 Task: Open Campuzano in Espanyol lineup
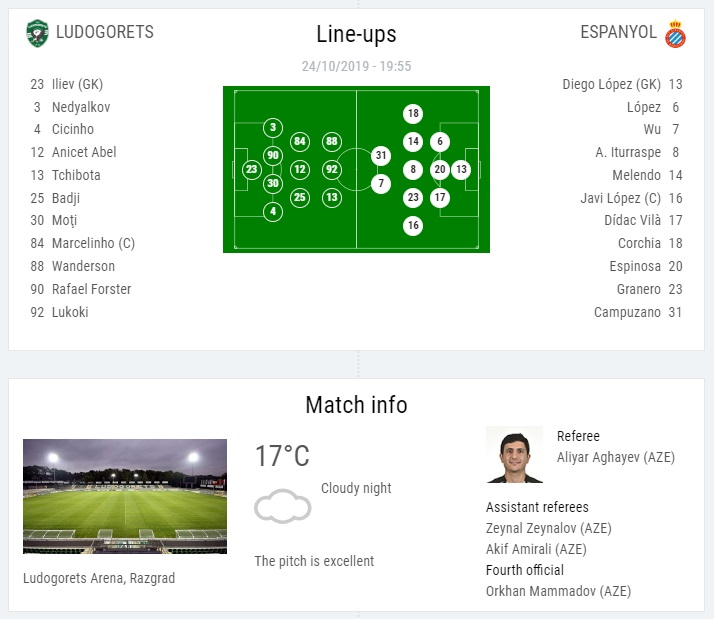tap(638, 312)
